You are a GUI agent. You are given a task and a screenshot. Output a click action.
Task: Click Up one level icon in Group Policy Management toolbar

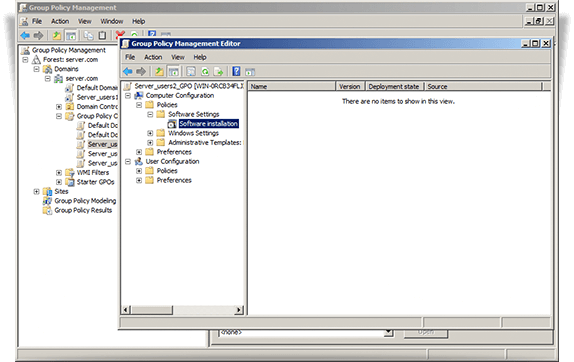(56, 36)
